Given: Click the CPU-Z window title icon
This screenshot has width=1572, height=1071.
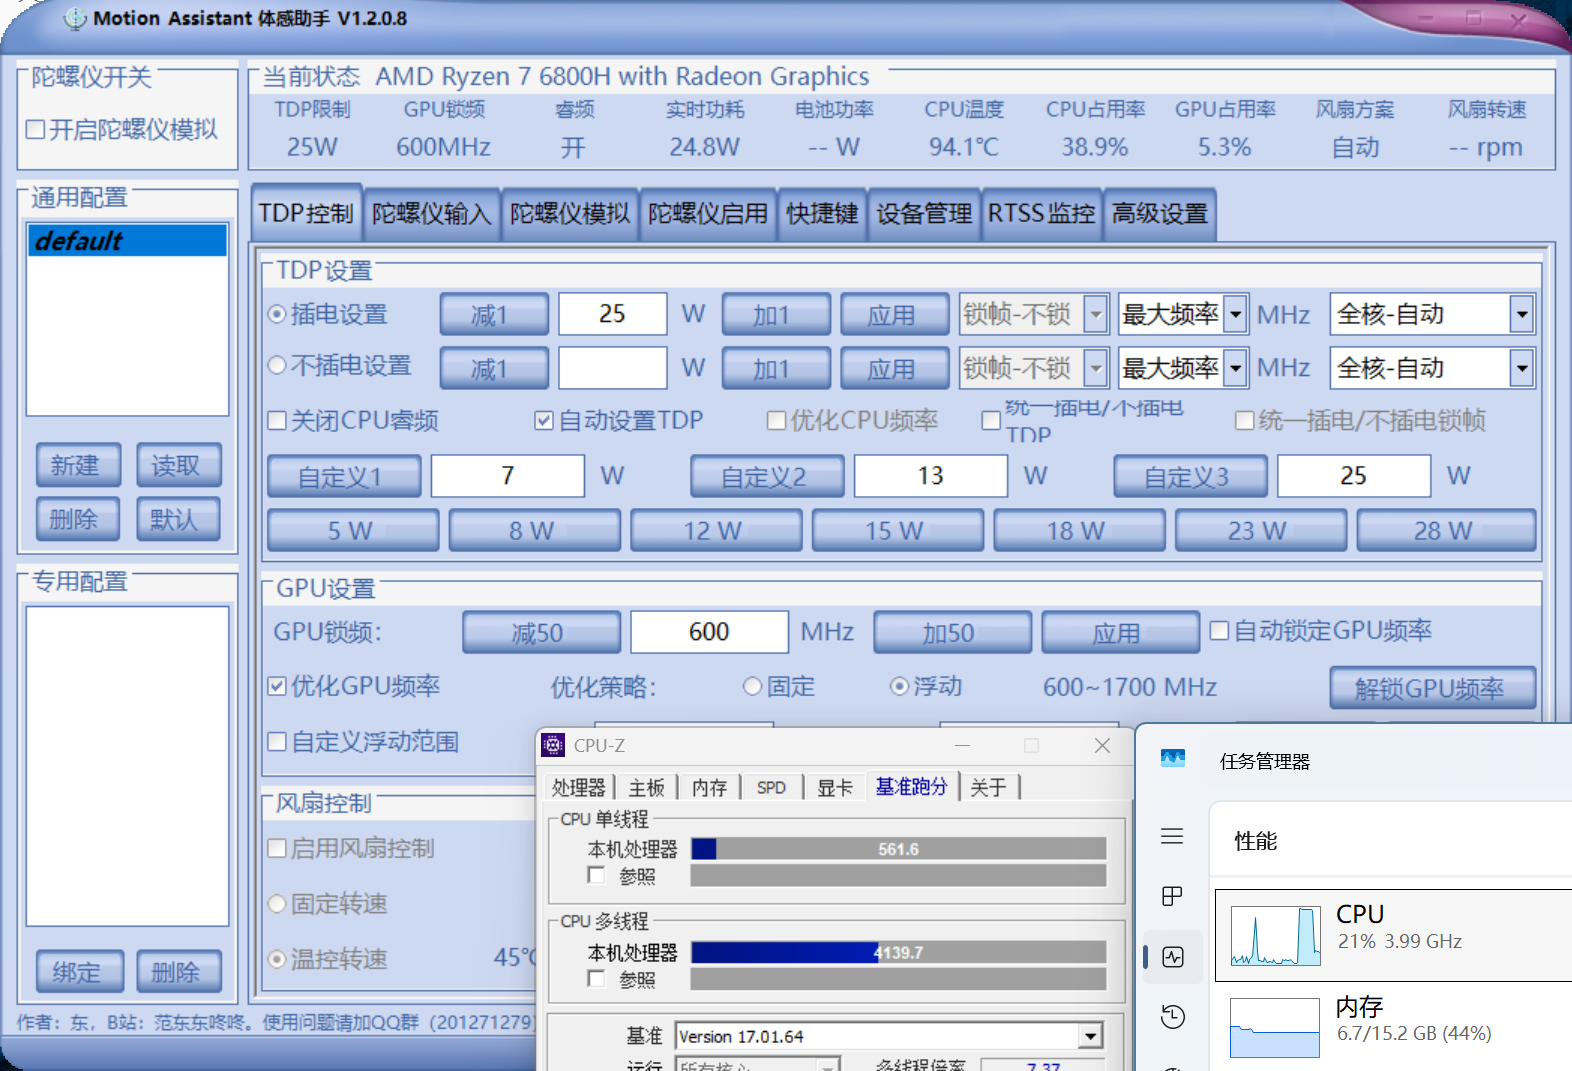Looking at the screenshot, I should tap(553, 745).
